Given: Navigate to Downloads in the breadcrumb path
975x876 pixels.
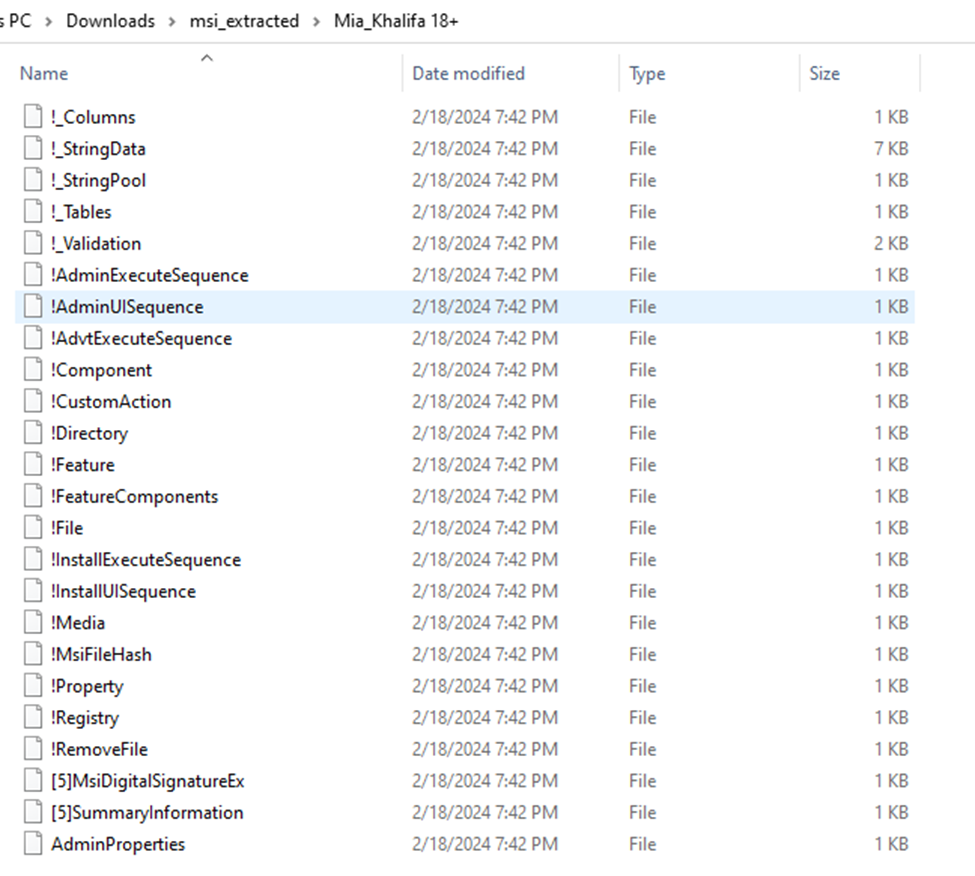Looking at the screenshot, I should [110, 21].
